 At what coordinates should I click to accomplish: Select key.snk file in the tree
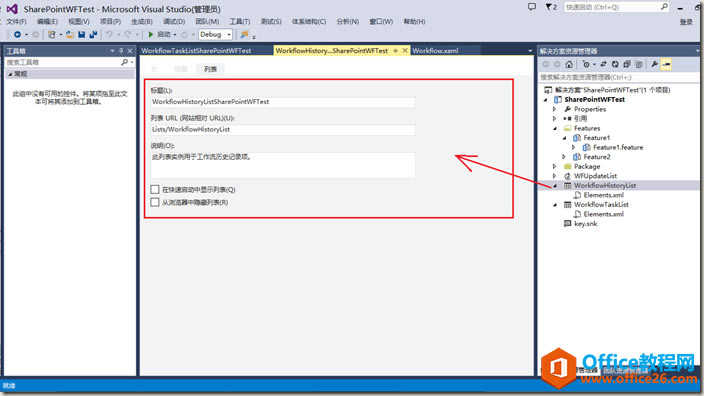pos(585,224)
